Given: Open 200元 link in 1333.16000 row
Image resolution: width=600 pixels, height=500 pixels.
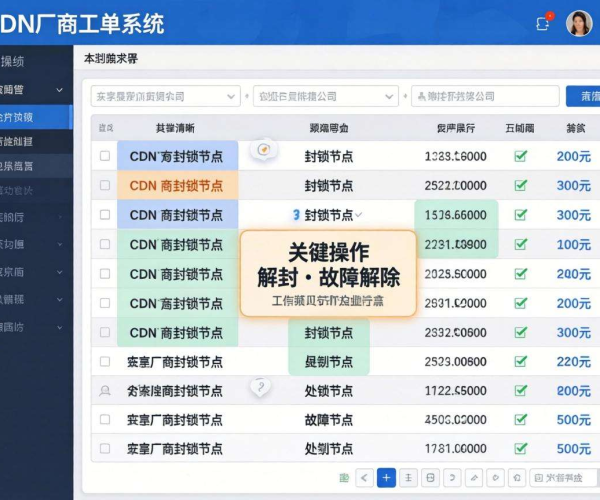Looking at the screenshot, I should 573,156.
